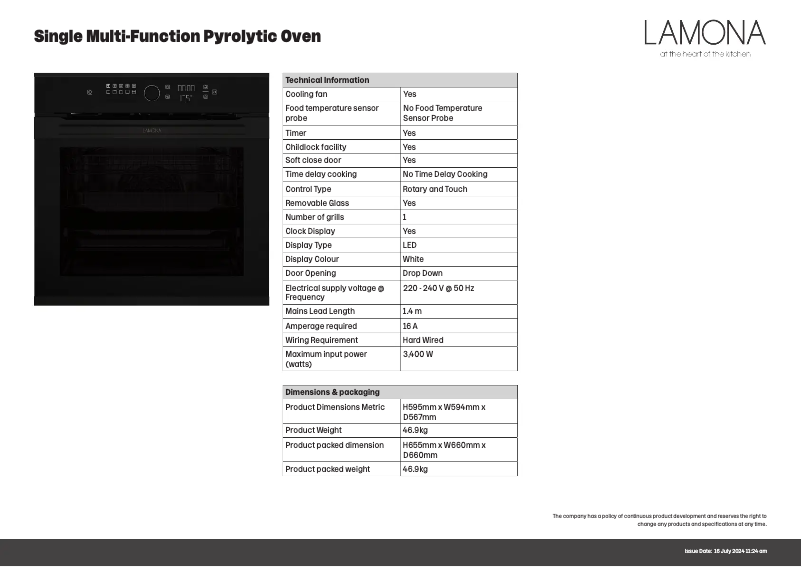802x567 pixels.
Task: Click the 'Rotary and Touch' control type value
Action: click(x=435, y=189)
